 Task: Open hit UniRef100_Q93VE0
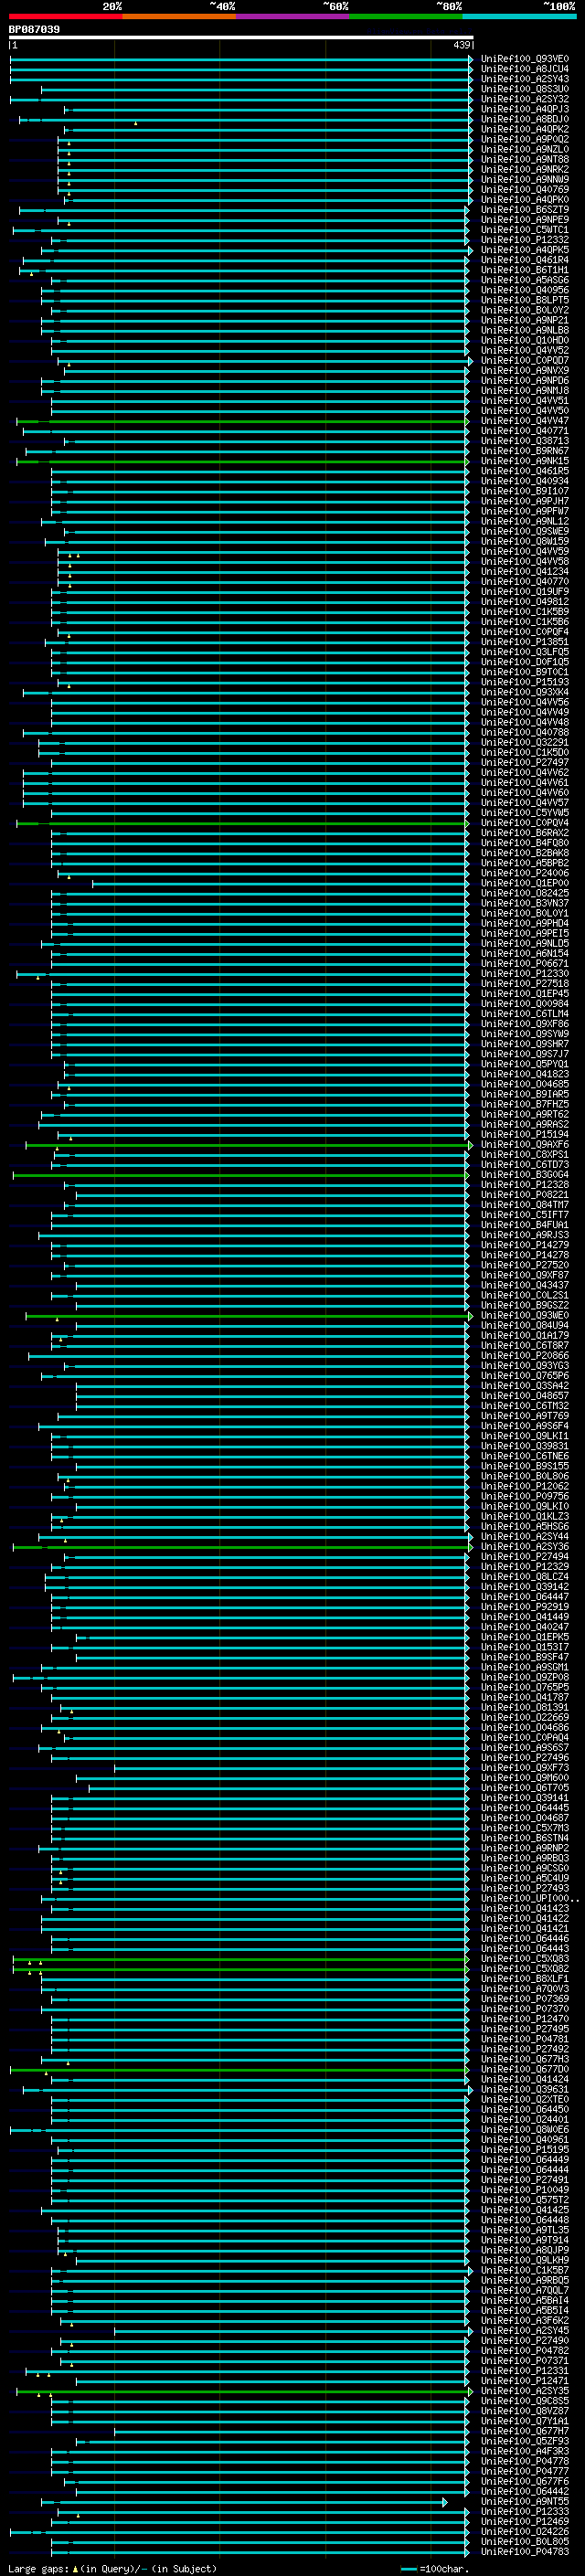[525, 59]
